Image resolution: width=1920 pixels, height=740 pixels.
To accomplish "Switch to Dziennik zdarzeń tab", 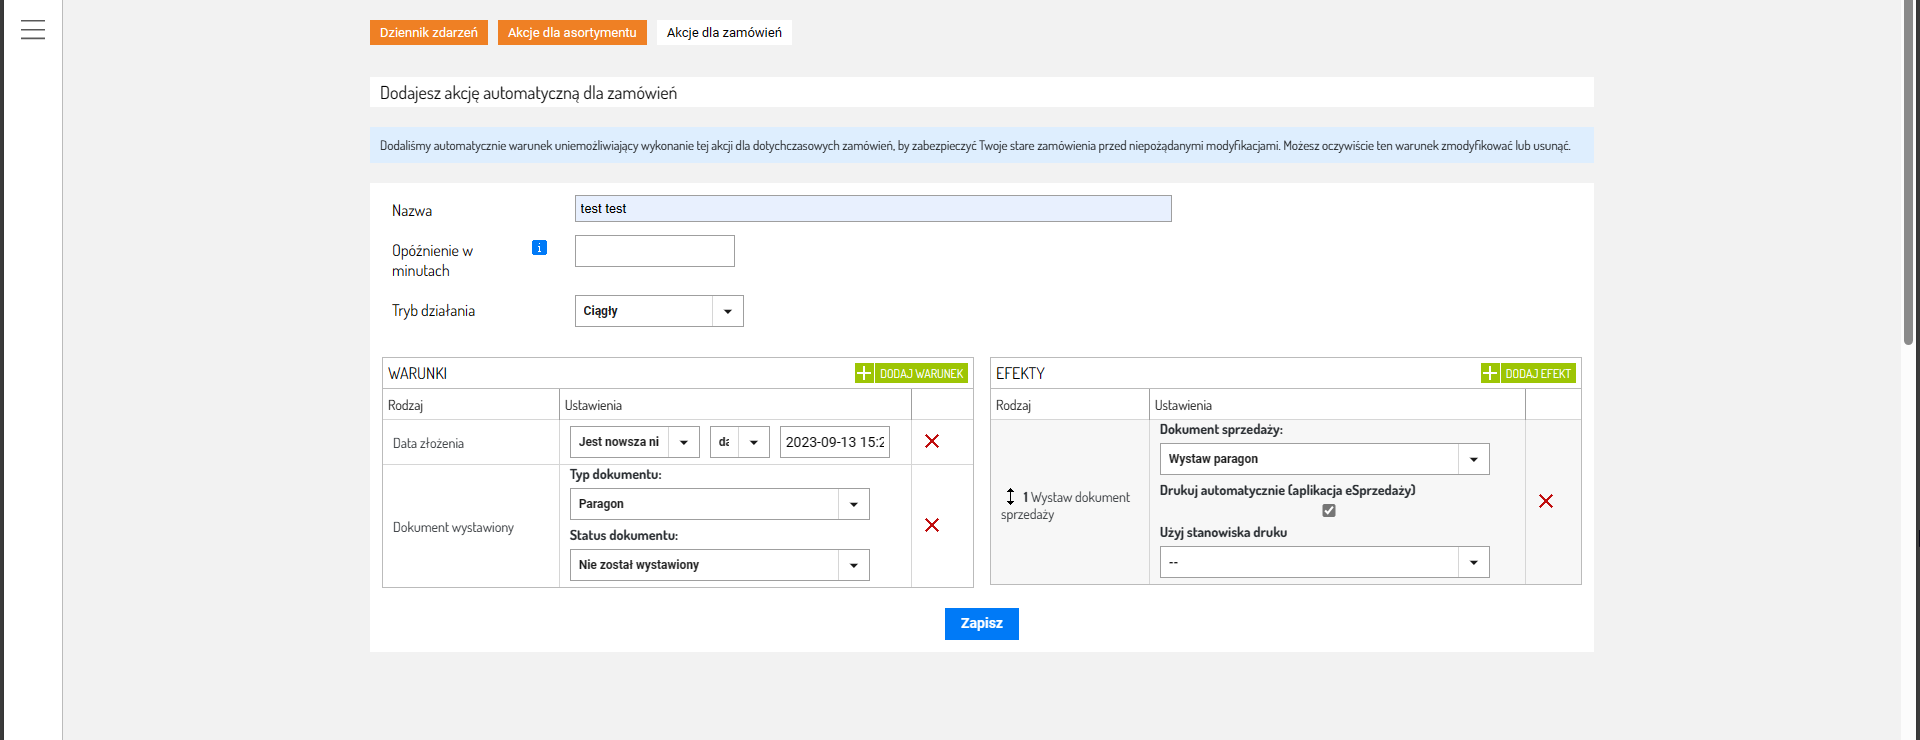I will coord(428,33).
